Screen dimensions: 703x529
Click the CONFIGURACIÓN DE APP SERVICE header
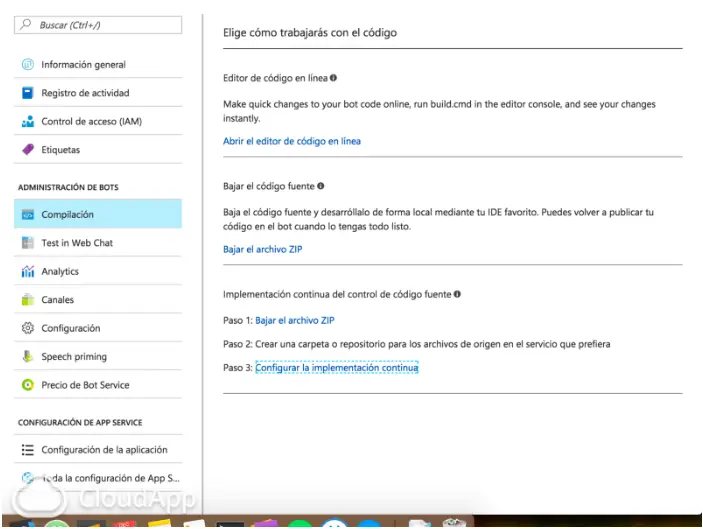pos(80,422)
